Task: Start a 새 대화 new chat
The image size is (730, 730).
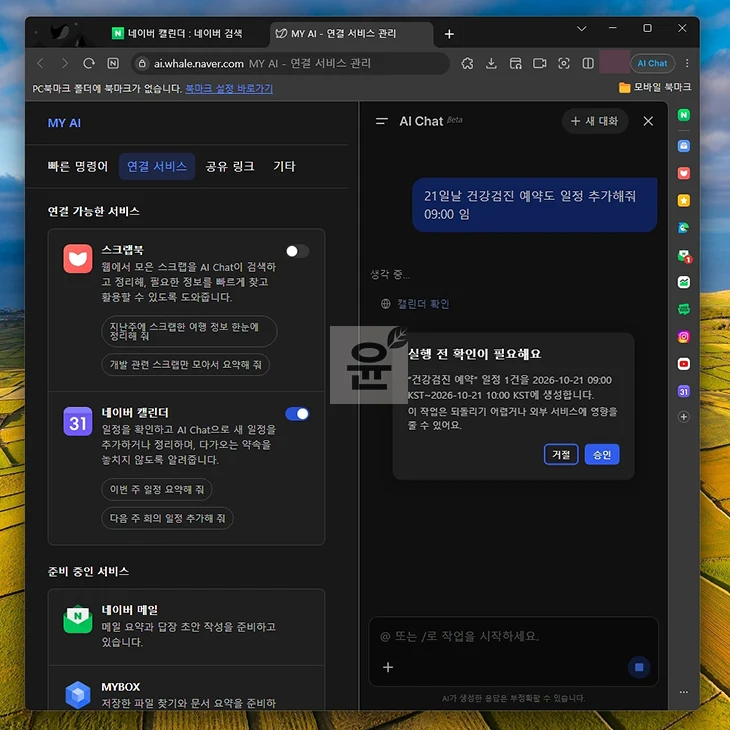Action: point(595,121)
